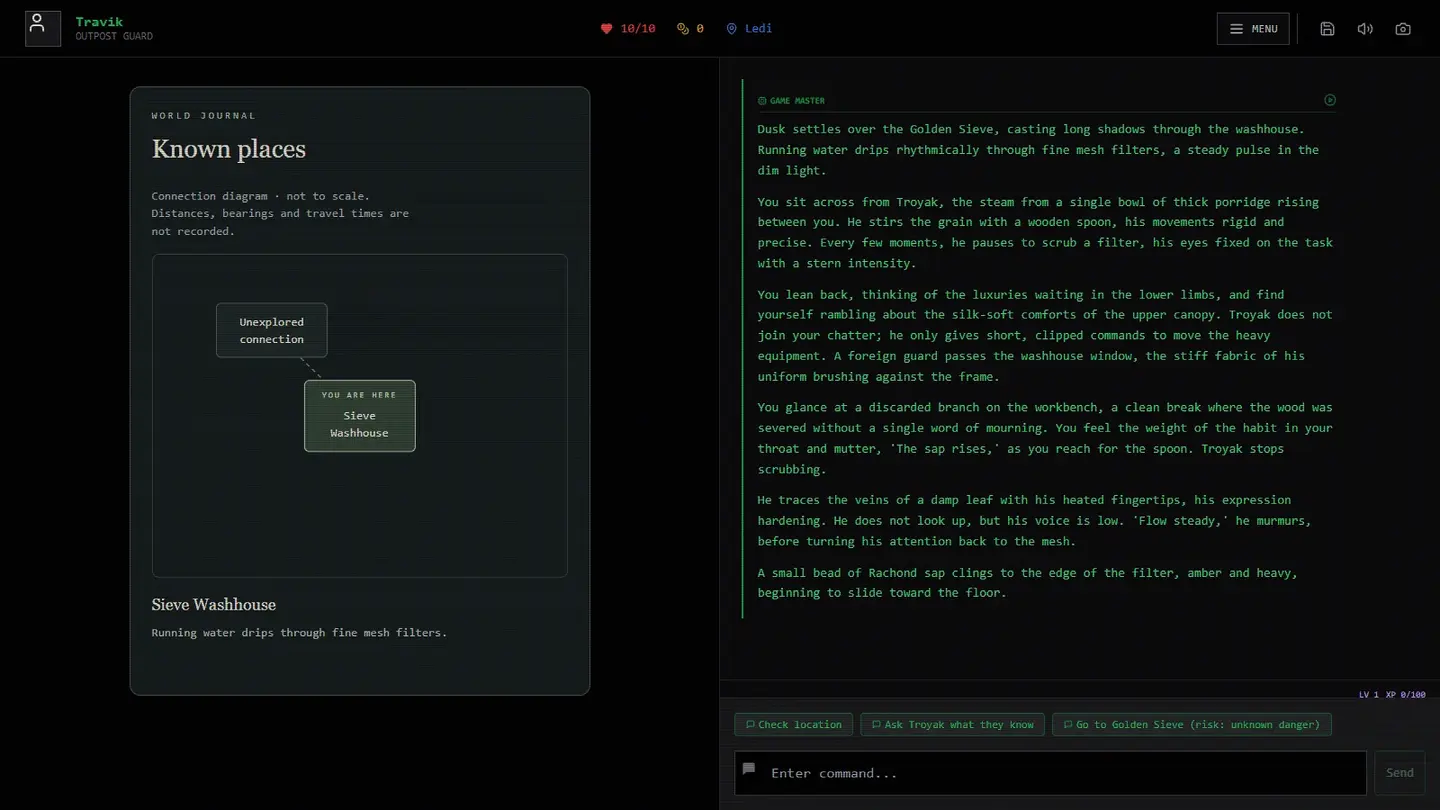Click the player avatar icon
This screenshot has width=1440, height=810.
click(x=43, y=29)
